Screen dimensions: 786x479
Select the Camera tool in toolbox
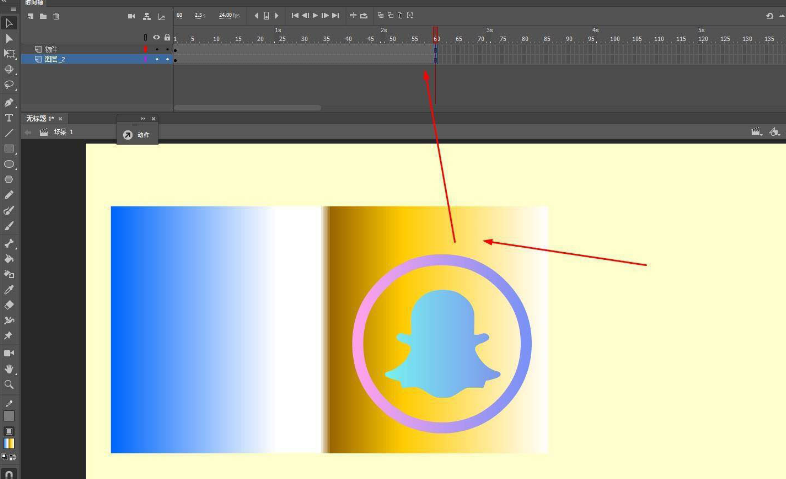[9, 353]
